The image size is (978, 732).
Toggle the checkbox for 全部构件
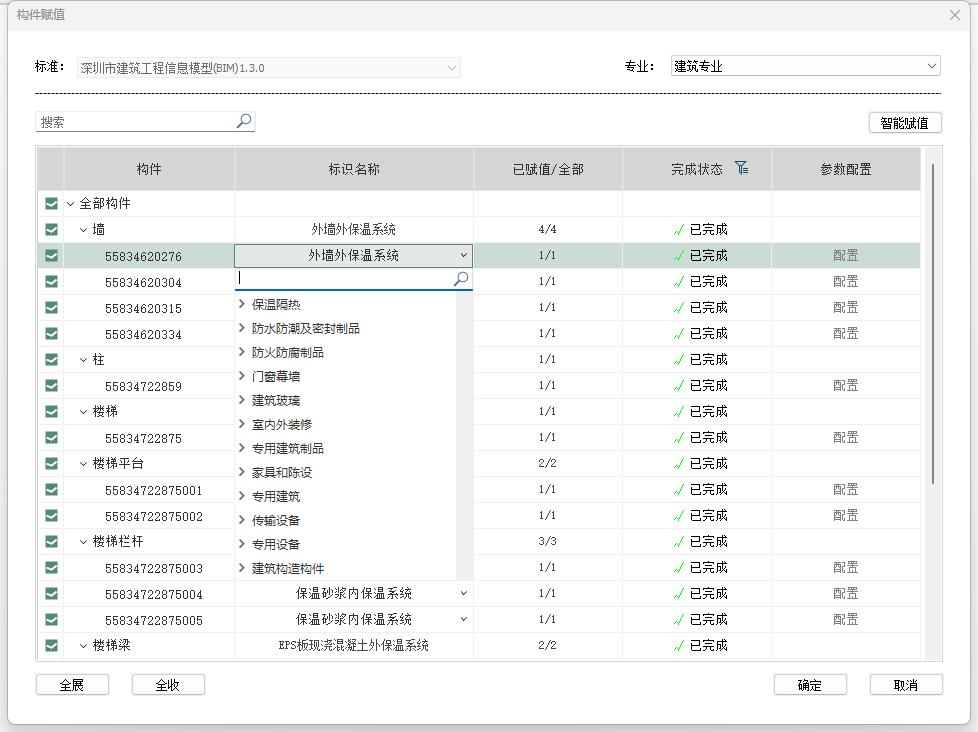[51, 204]
